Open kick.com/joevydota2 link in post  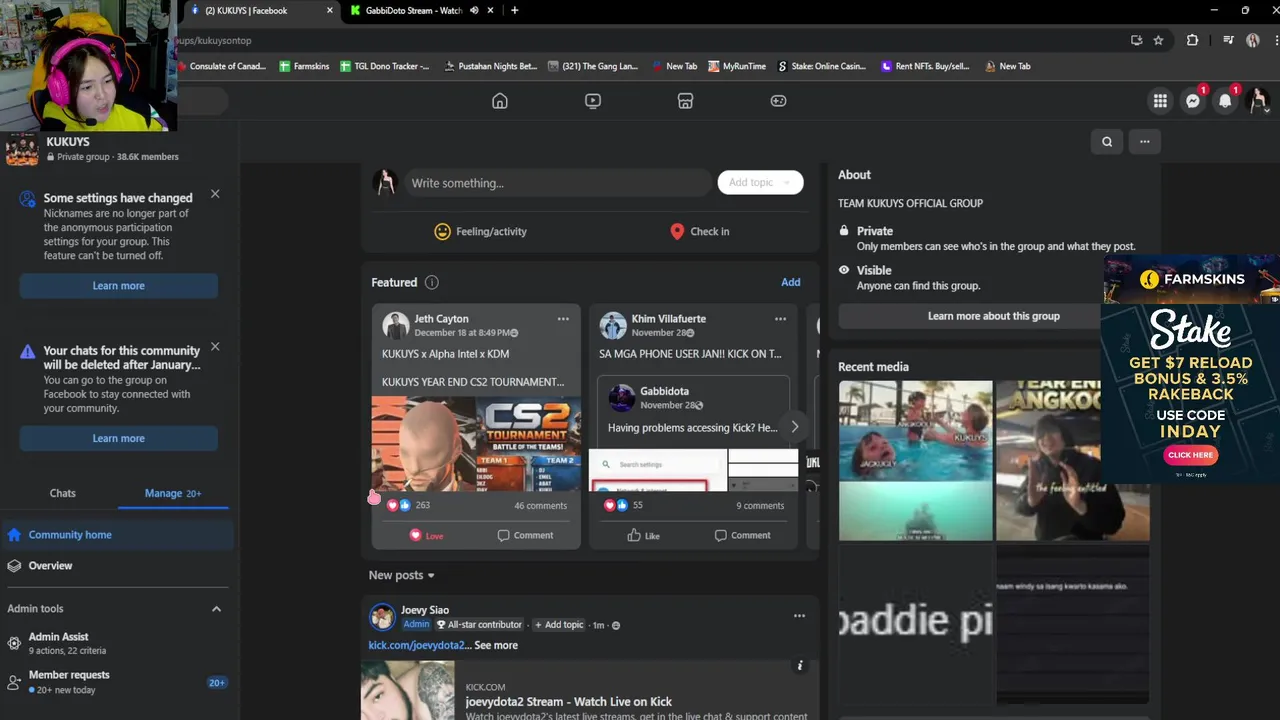pos(417,645)
